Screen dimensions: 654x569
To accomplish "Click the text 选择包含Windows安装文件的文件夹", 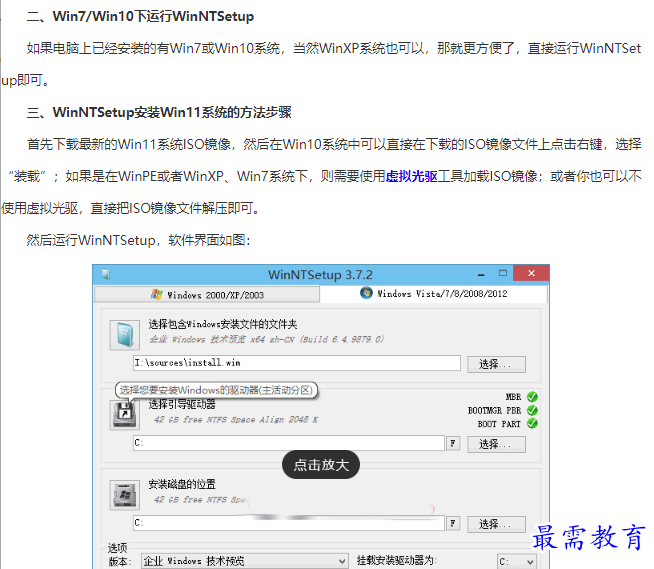I will pos(223,324).
